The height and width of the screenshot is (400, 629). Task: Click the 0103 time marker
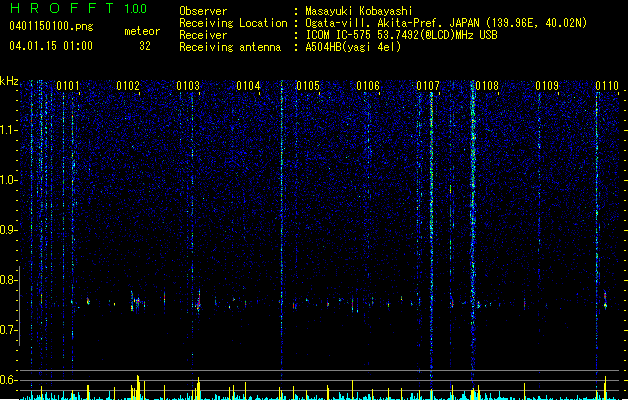point(188,86)
